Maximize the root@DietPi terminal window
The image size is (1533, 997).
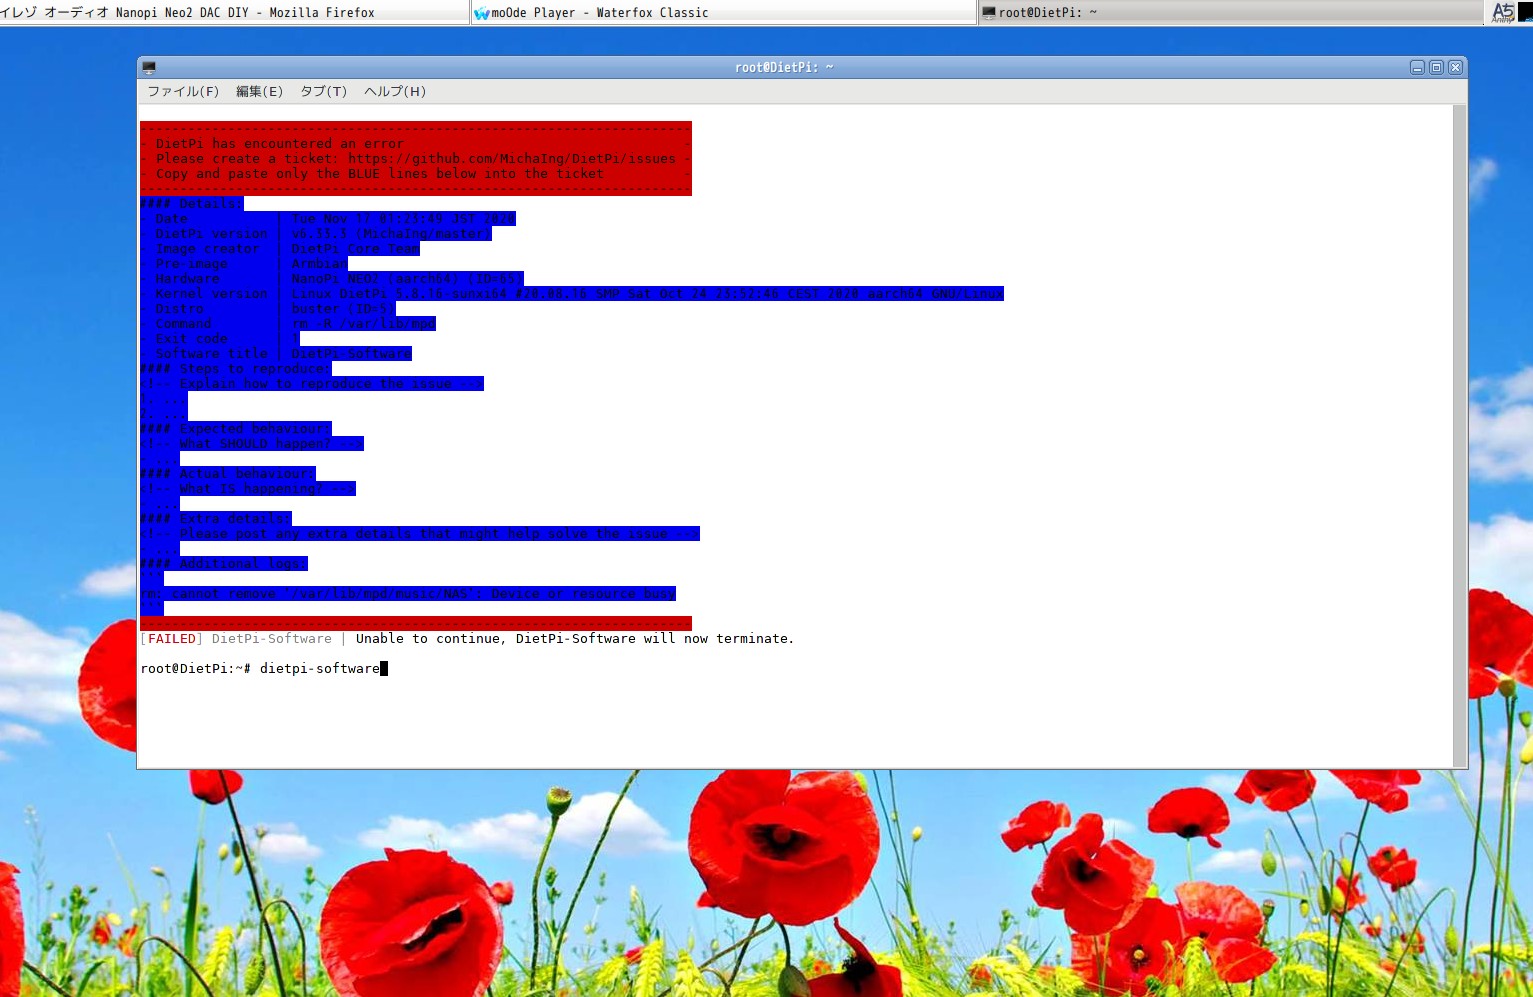coord(1436,68)
